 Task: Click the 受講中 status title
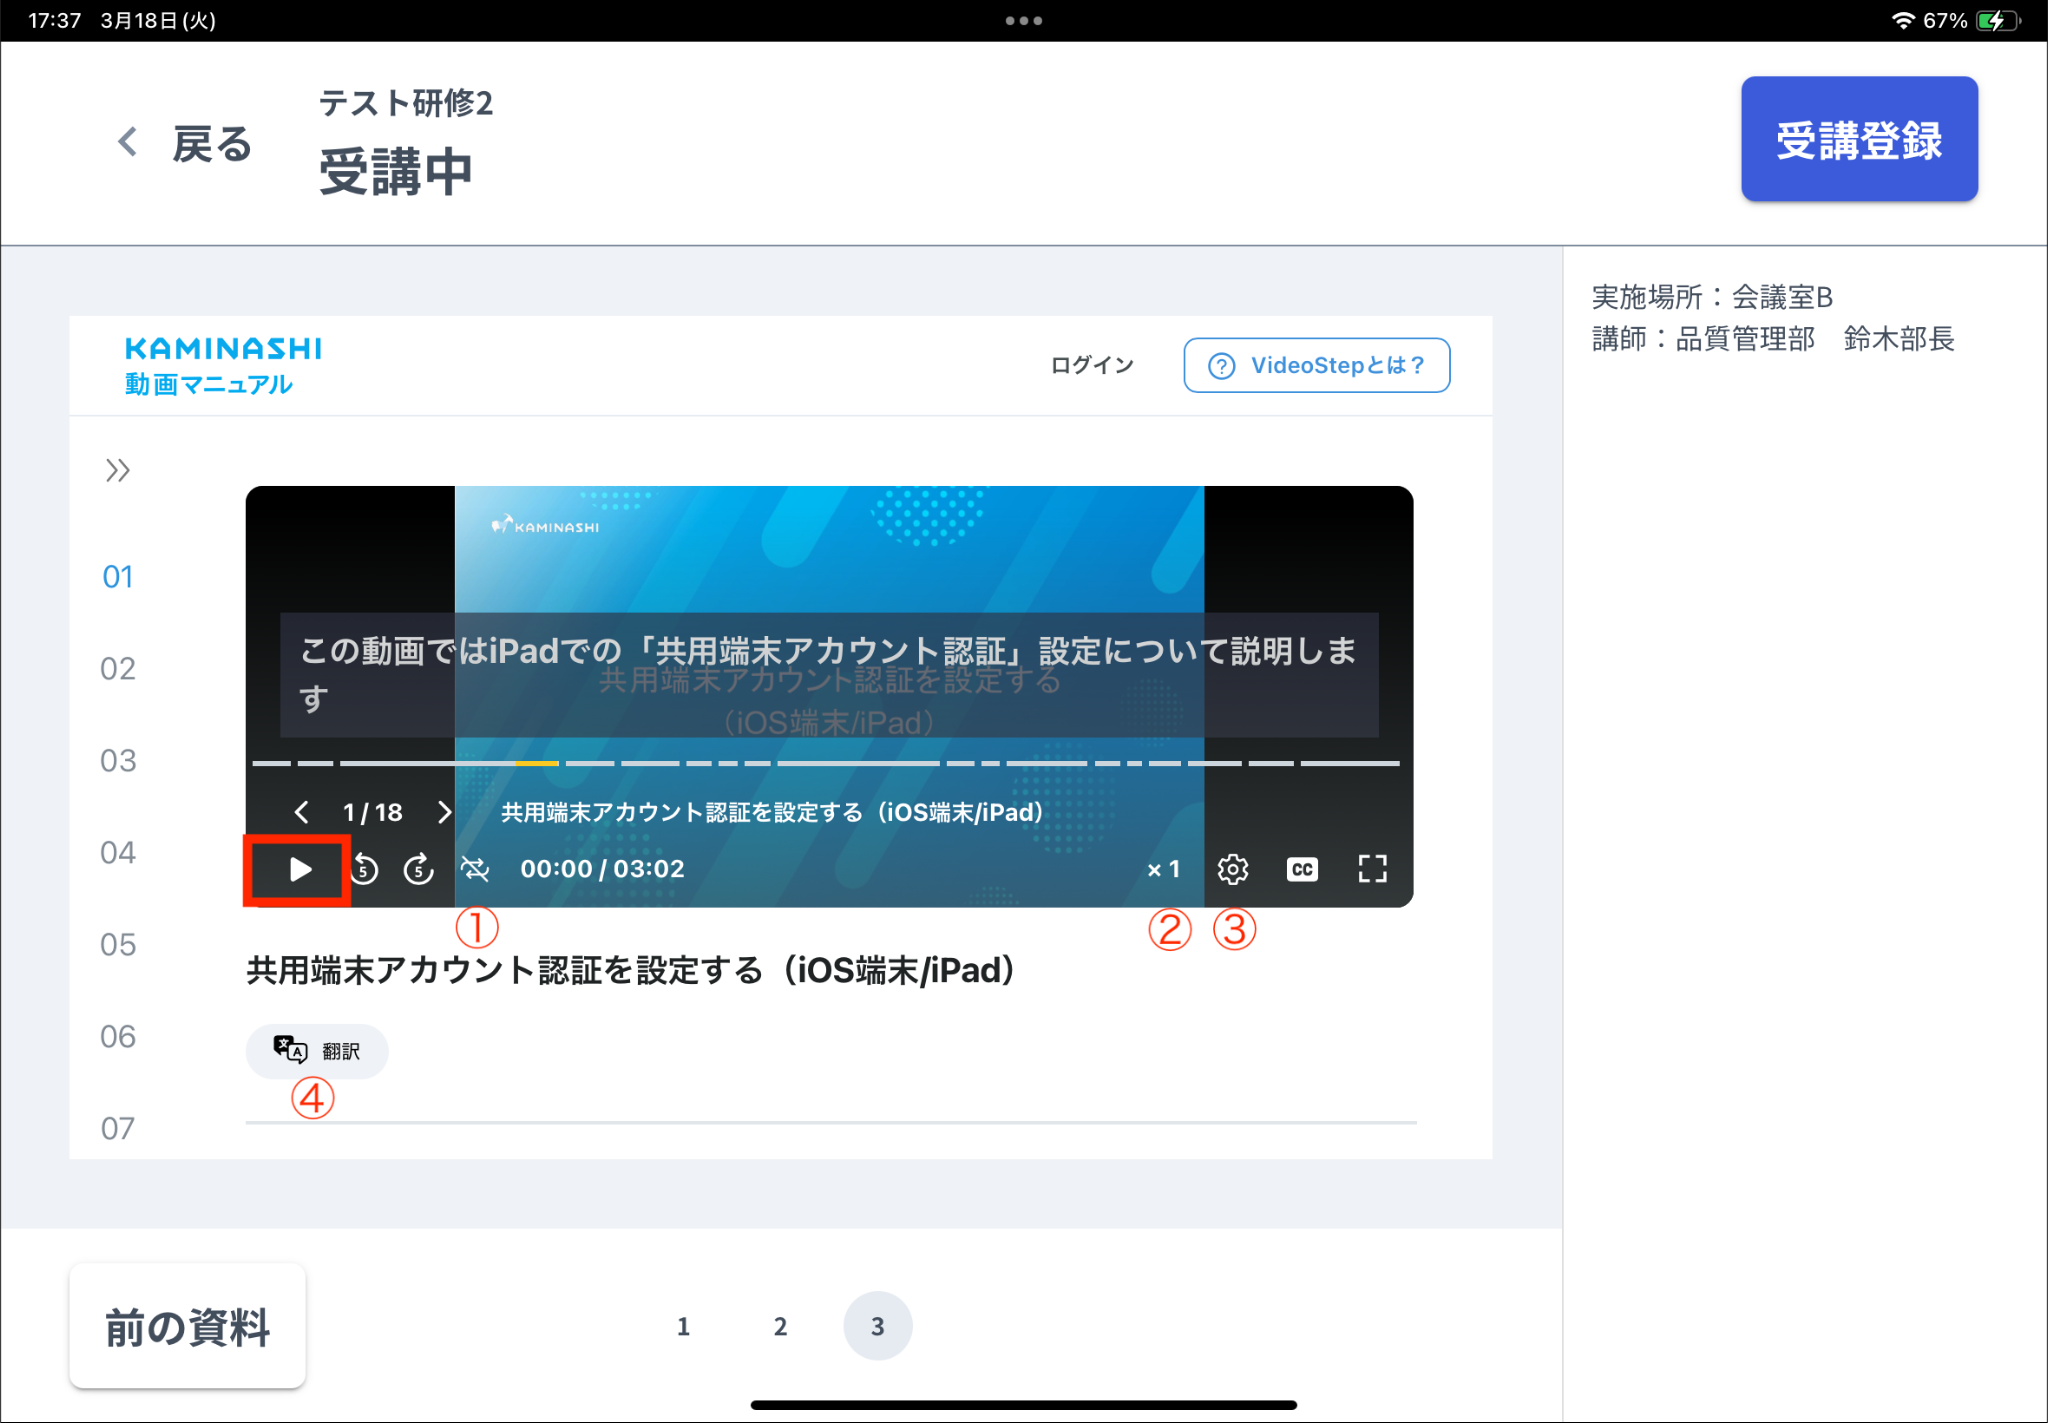(396, 171)
